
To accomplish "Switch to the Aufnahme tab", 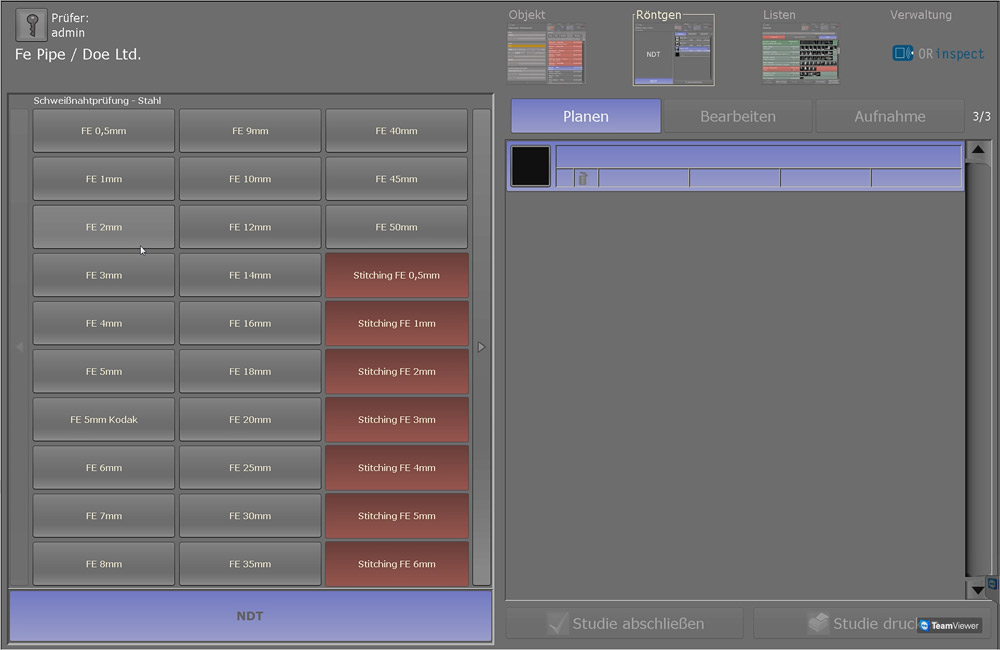I will click(890, 116).
